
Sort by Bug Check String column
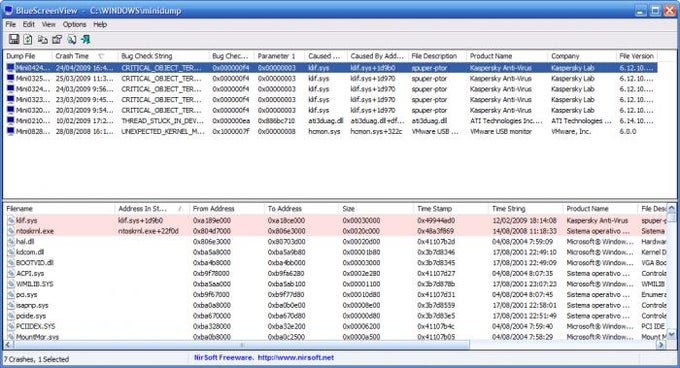click(163, 56)
